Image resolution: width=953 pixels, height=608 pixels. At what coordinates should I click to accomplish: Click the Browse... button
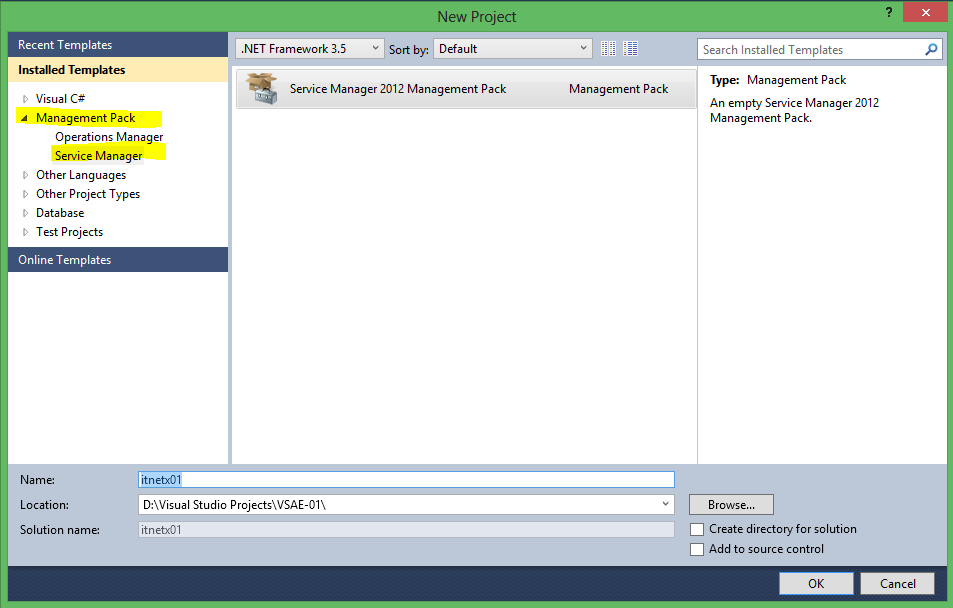tap(732, 505)
